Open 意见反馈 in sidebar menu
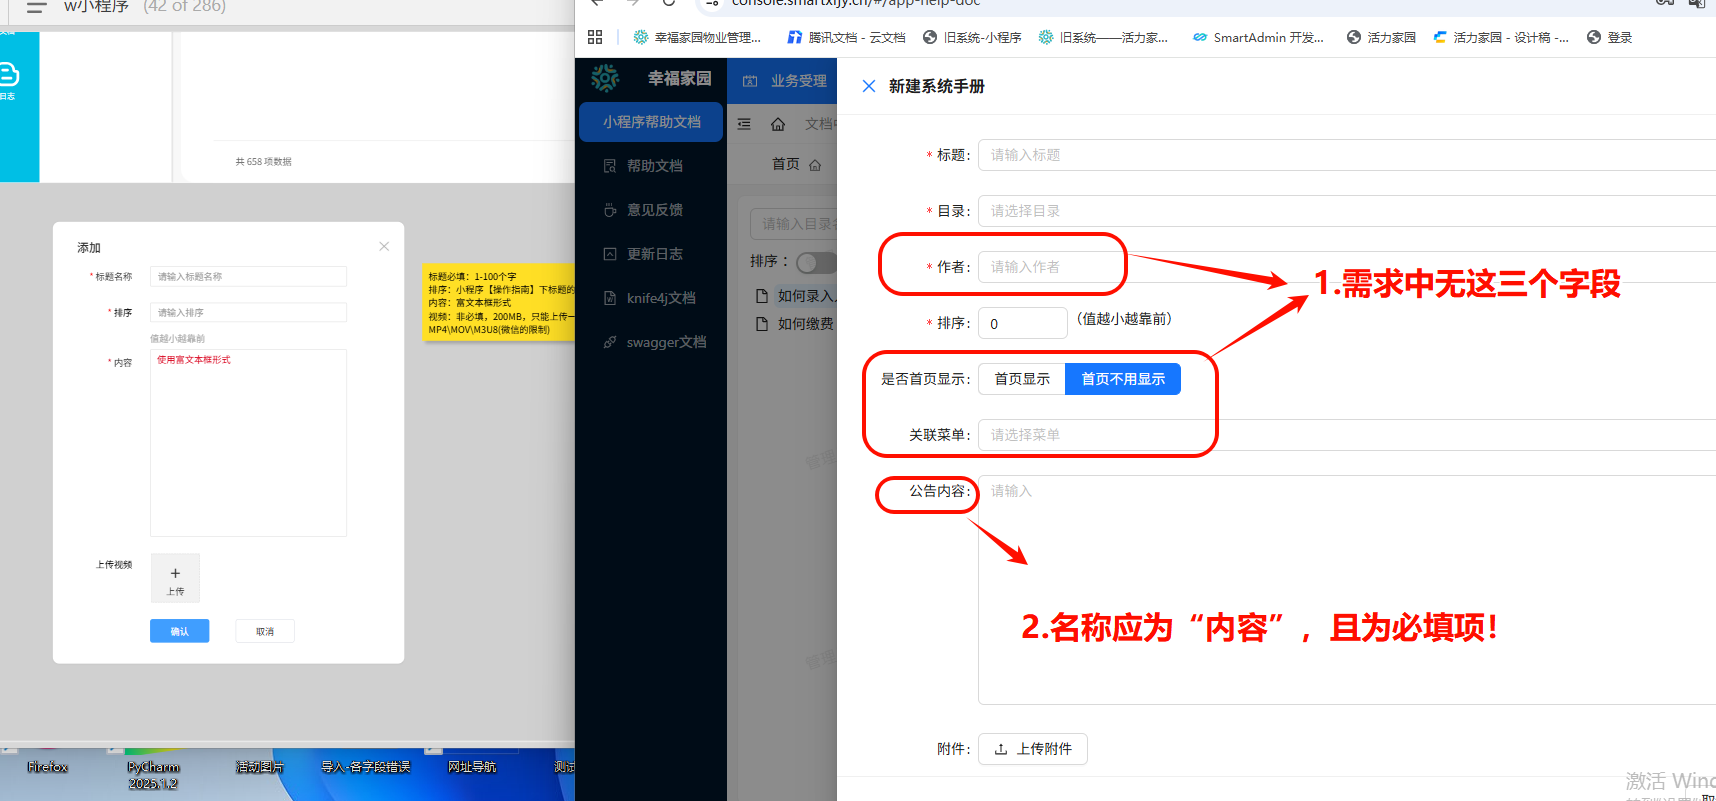The image size is (1716, 801). pyautogui.click(x=654, y=210)
